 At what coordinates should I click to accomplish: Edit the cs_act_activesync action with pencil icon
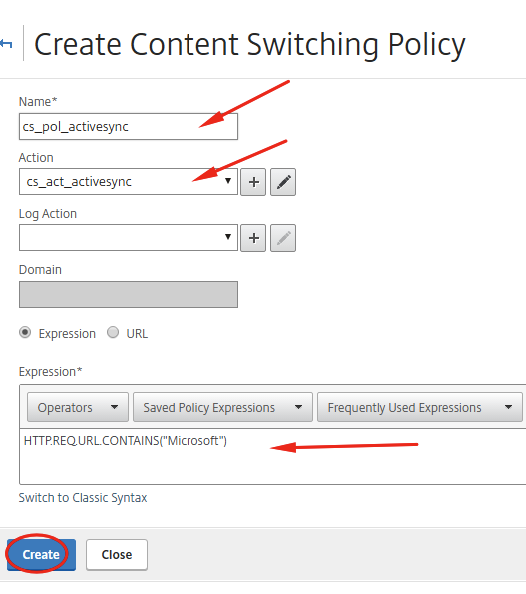(283, 182)
